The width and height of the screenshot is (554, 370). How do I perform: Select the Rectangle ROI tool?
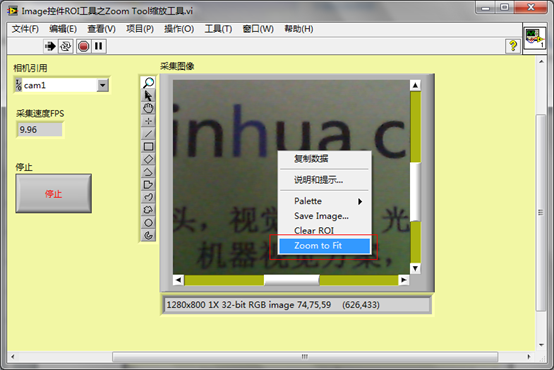pyautogui.click(x=148, y=146)
